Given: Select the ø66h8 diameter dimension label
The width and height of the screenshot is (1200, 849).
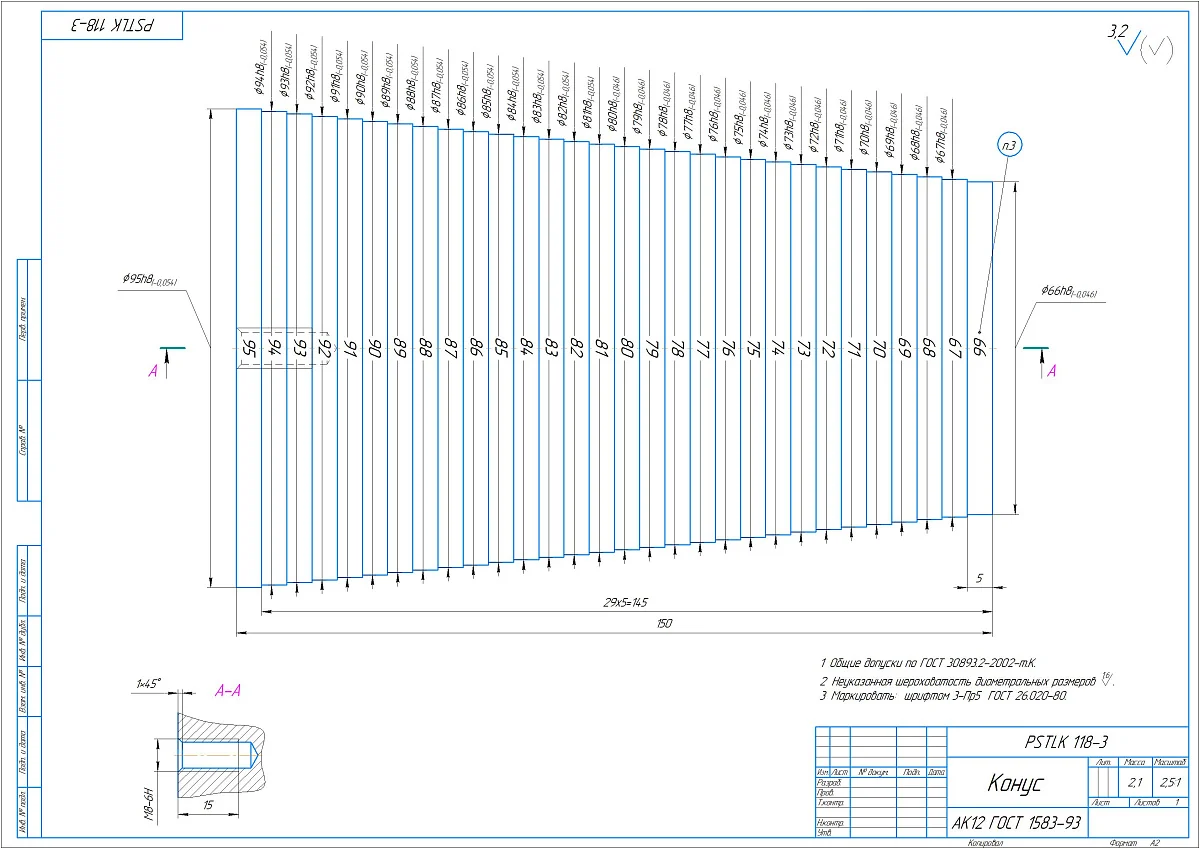Looking at the screenshot, I should click(1069, 292).
